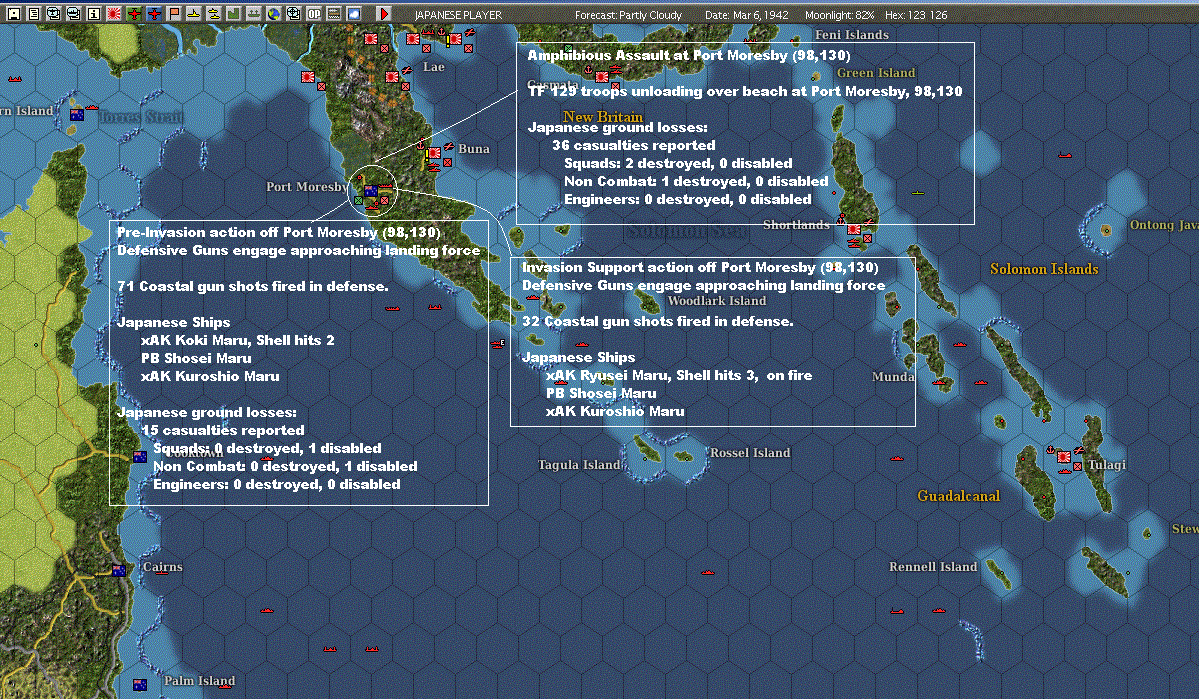Click the 'Munda' map label

893,376
